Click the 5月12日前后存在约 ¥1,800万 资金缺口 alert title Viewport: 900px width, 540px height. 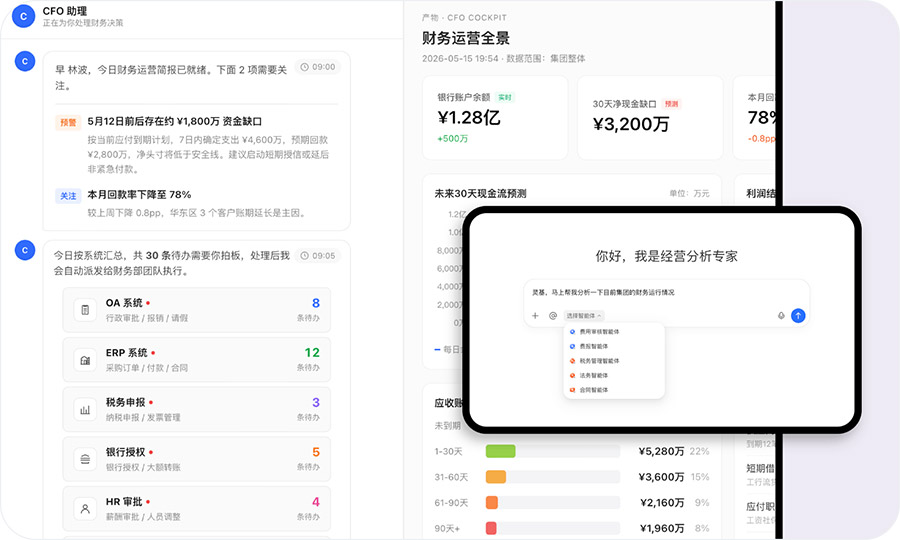tap(174, 122)
